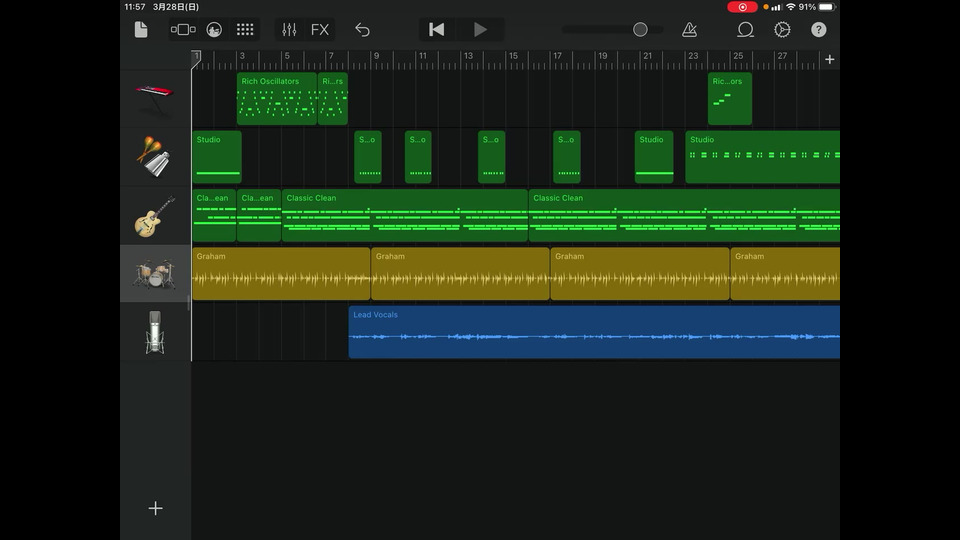The height and width of the screenshot is (540, 960).
Task: Show the Live Loops grid
Action: [245, 29]
